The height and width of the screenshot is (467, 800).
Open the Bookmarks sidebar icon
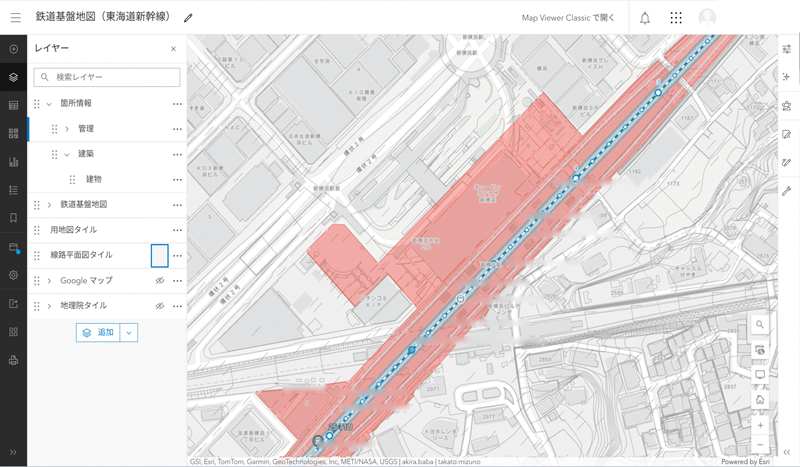click(13, 218)
